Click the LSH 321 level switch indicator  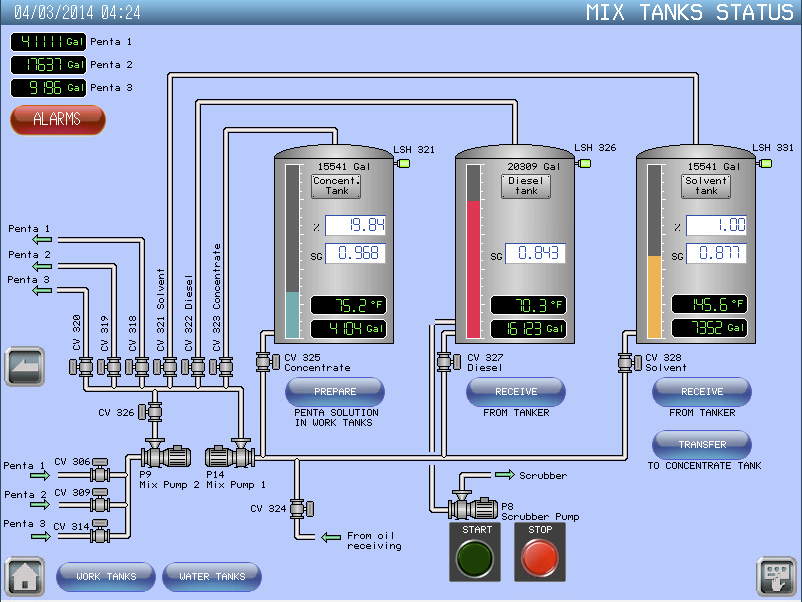click(x=404, y=164)
